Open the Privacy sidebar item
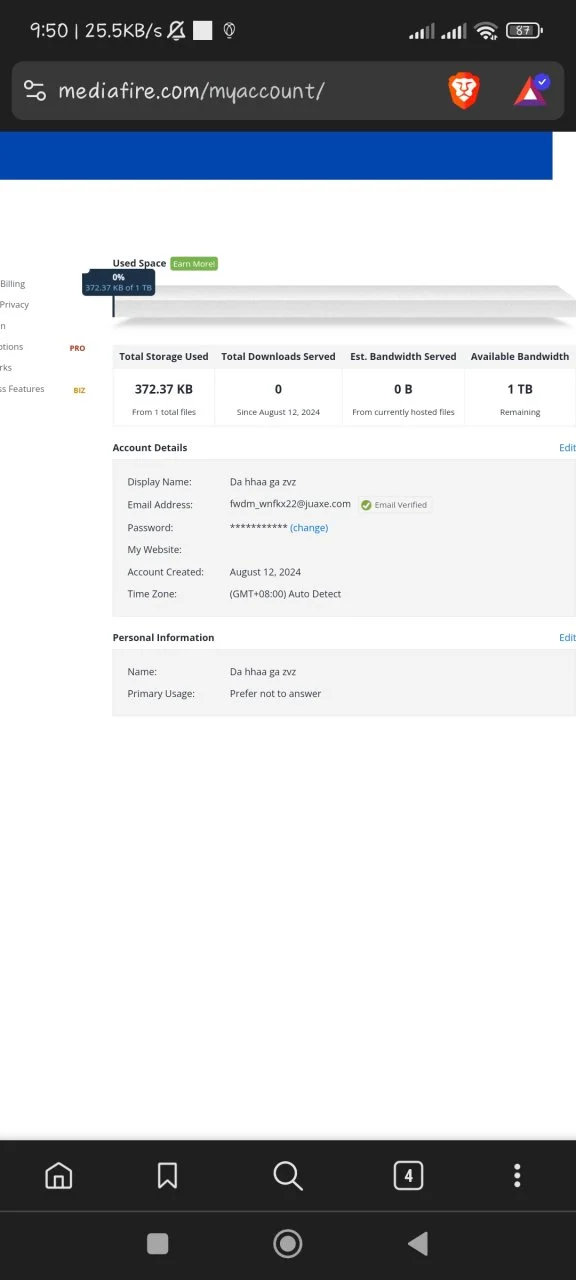This screenshot has height=1280, width=576. pos(14,305)
